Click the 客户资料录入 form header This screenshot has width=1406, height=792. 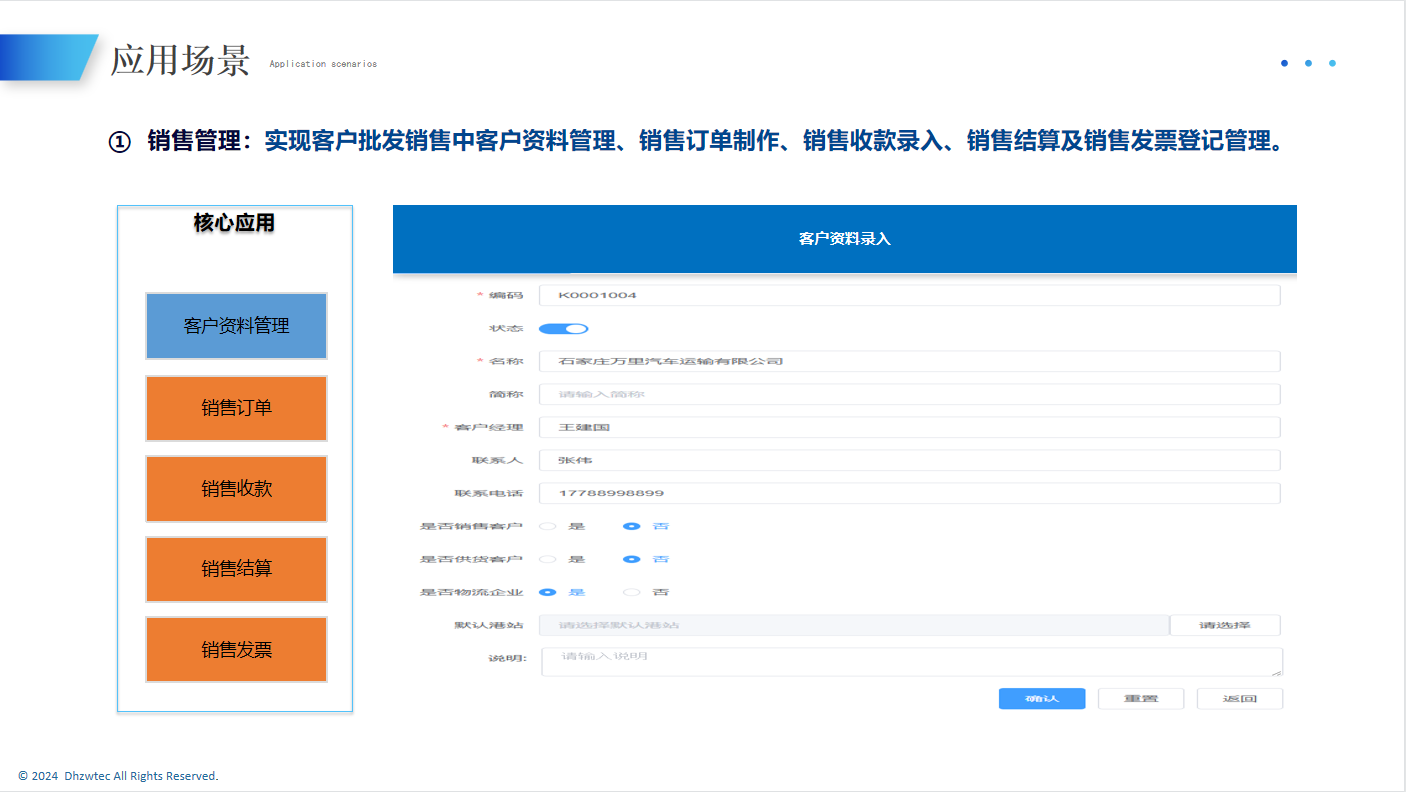pyautogui.click(x=845, y=239)
